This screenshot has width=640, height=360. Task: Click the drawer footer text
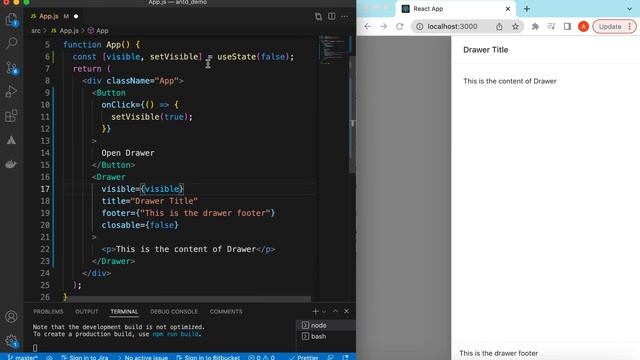tap(498, 353)
